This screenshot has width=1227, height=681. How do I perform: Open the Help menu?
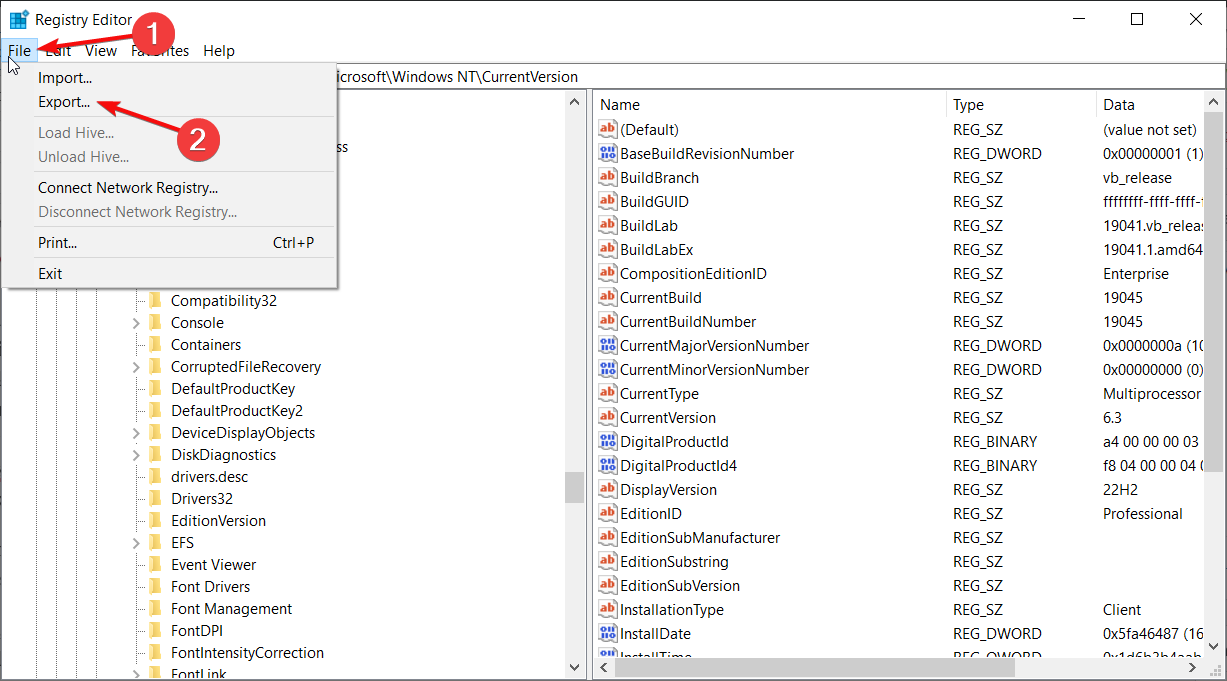[x=219, y=50]
